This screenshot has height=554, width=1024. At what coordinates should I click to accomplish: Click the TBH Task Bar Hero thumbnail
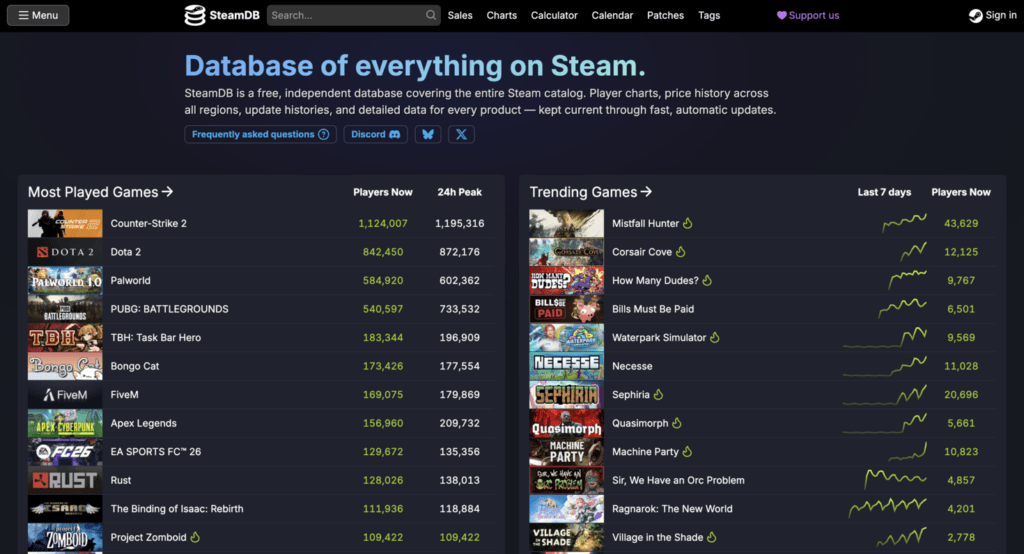tap(65, 337)
